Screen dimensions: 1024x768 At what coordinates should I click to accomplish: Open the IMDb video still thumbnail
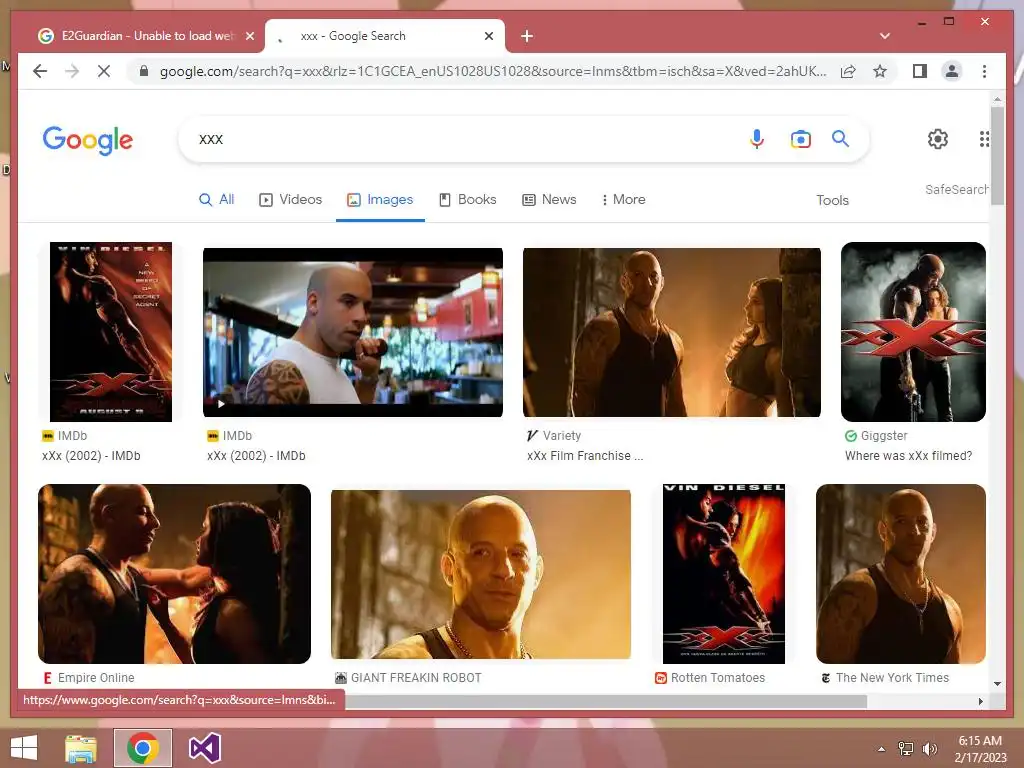(353, 332)
